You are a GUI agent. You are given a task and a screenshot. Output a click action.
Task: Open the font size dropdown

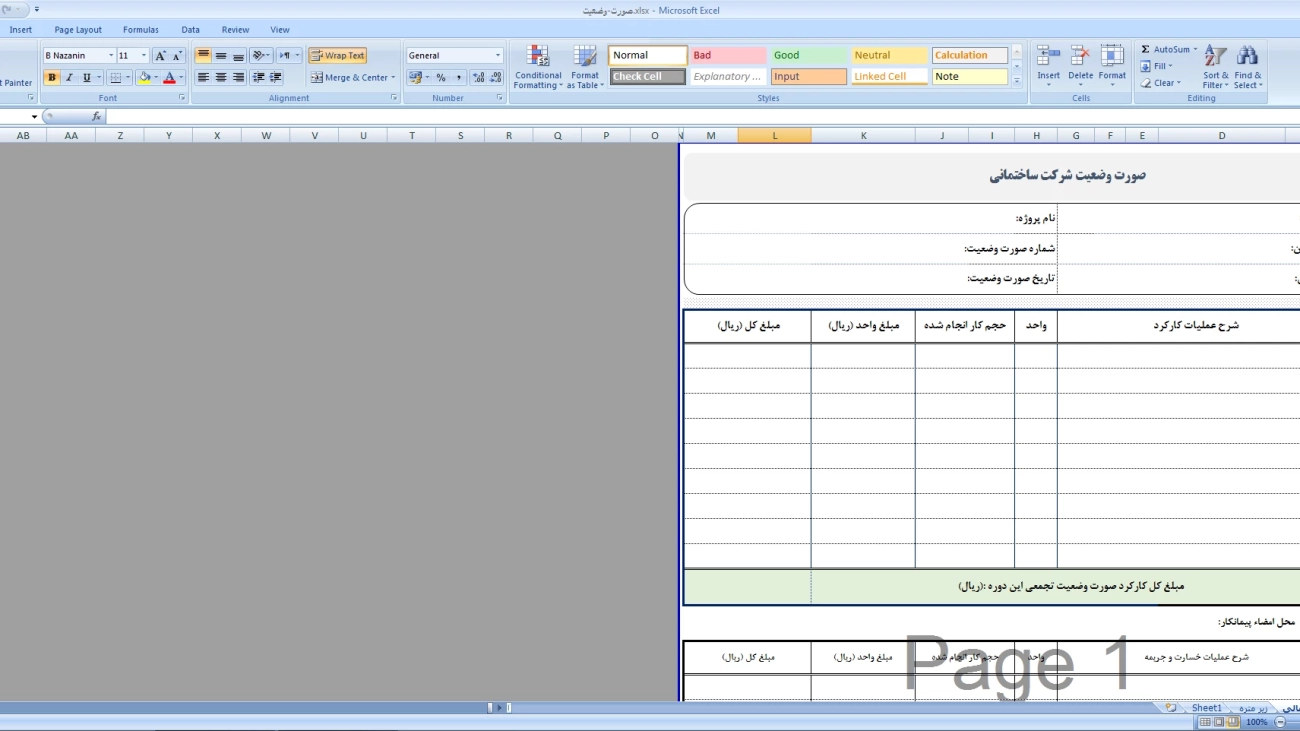tap(144, 56)
